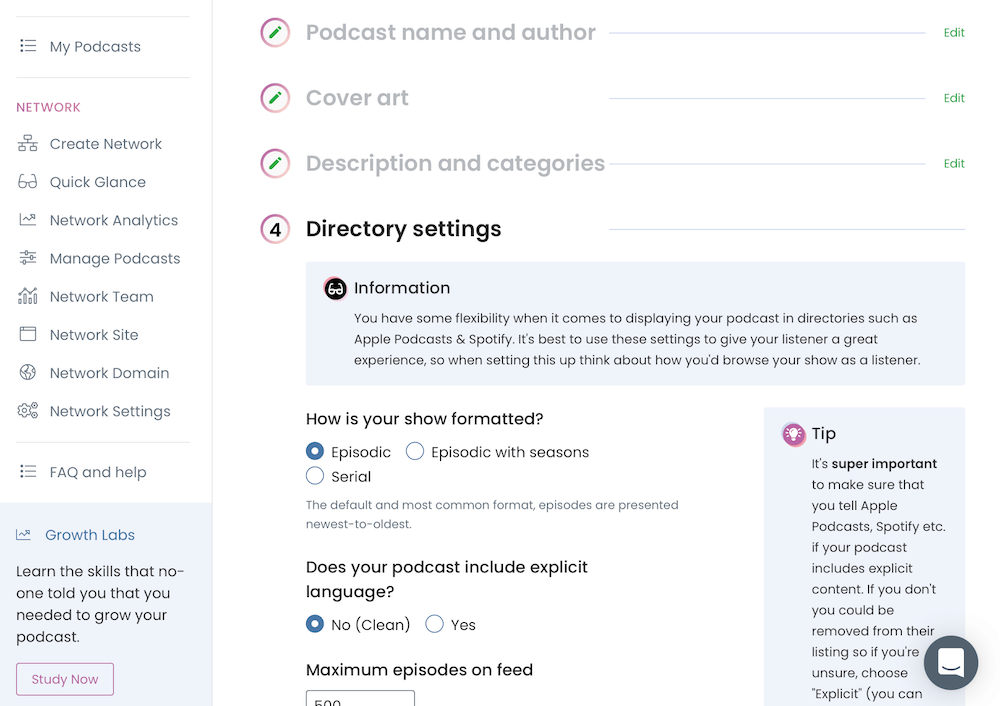Open Network Analytics page
This screenshot has width=1000, height=706.
(114, 220)
